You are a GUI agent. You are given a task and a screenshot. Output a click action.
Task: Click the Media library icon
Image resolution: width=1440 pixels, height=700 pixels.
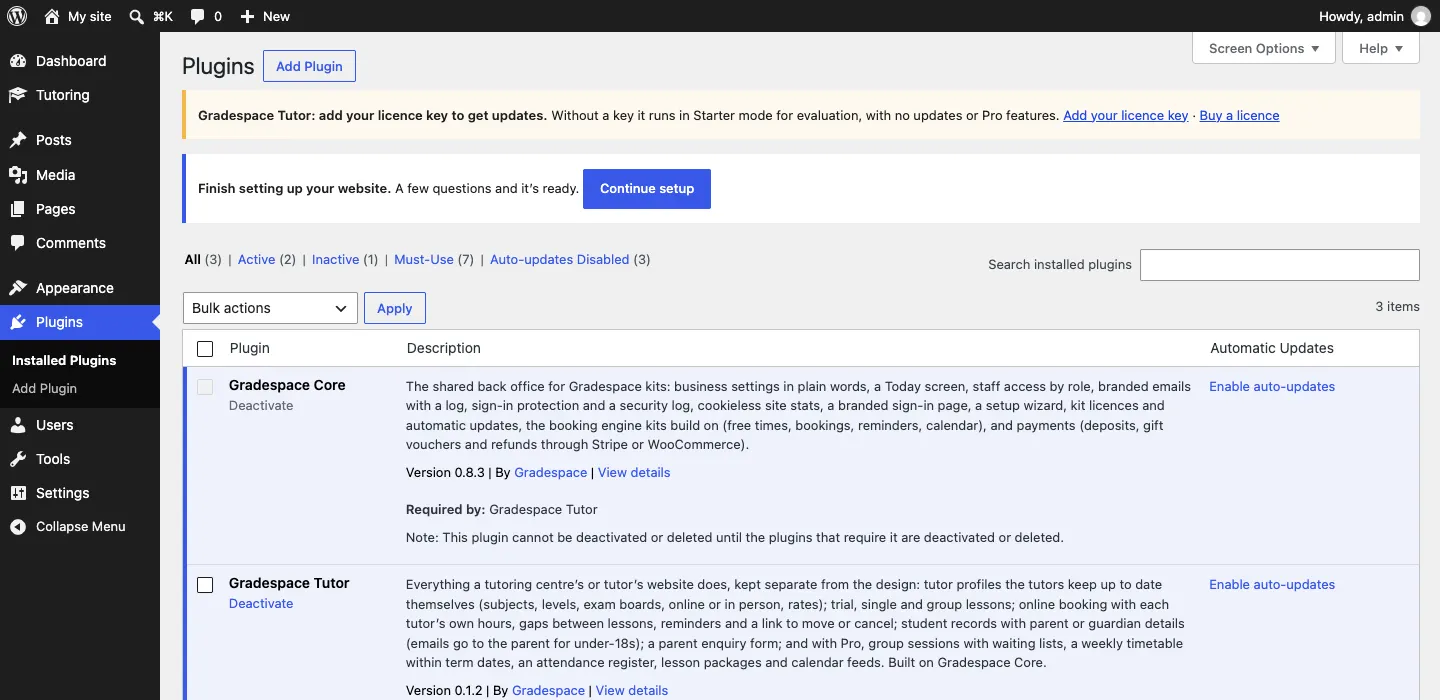point(18,175)
